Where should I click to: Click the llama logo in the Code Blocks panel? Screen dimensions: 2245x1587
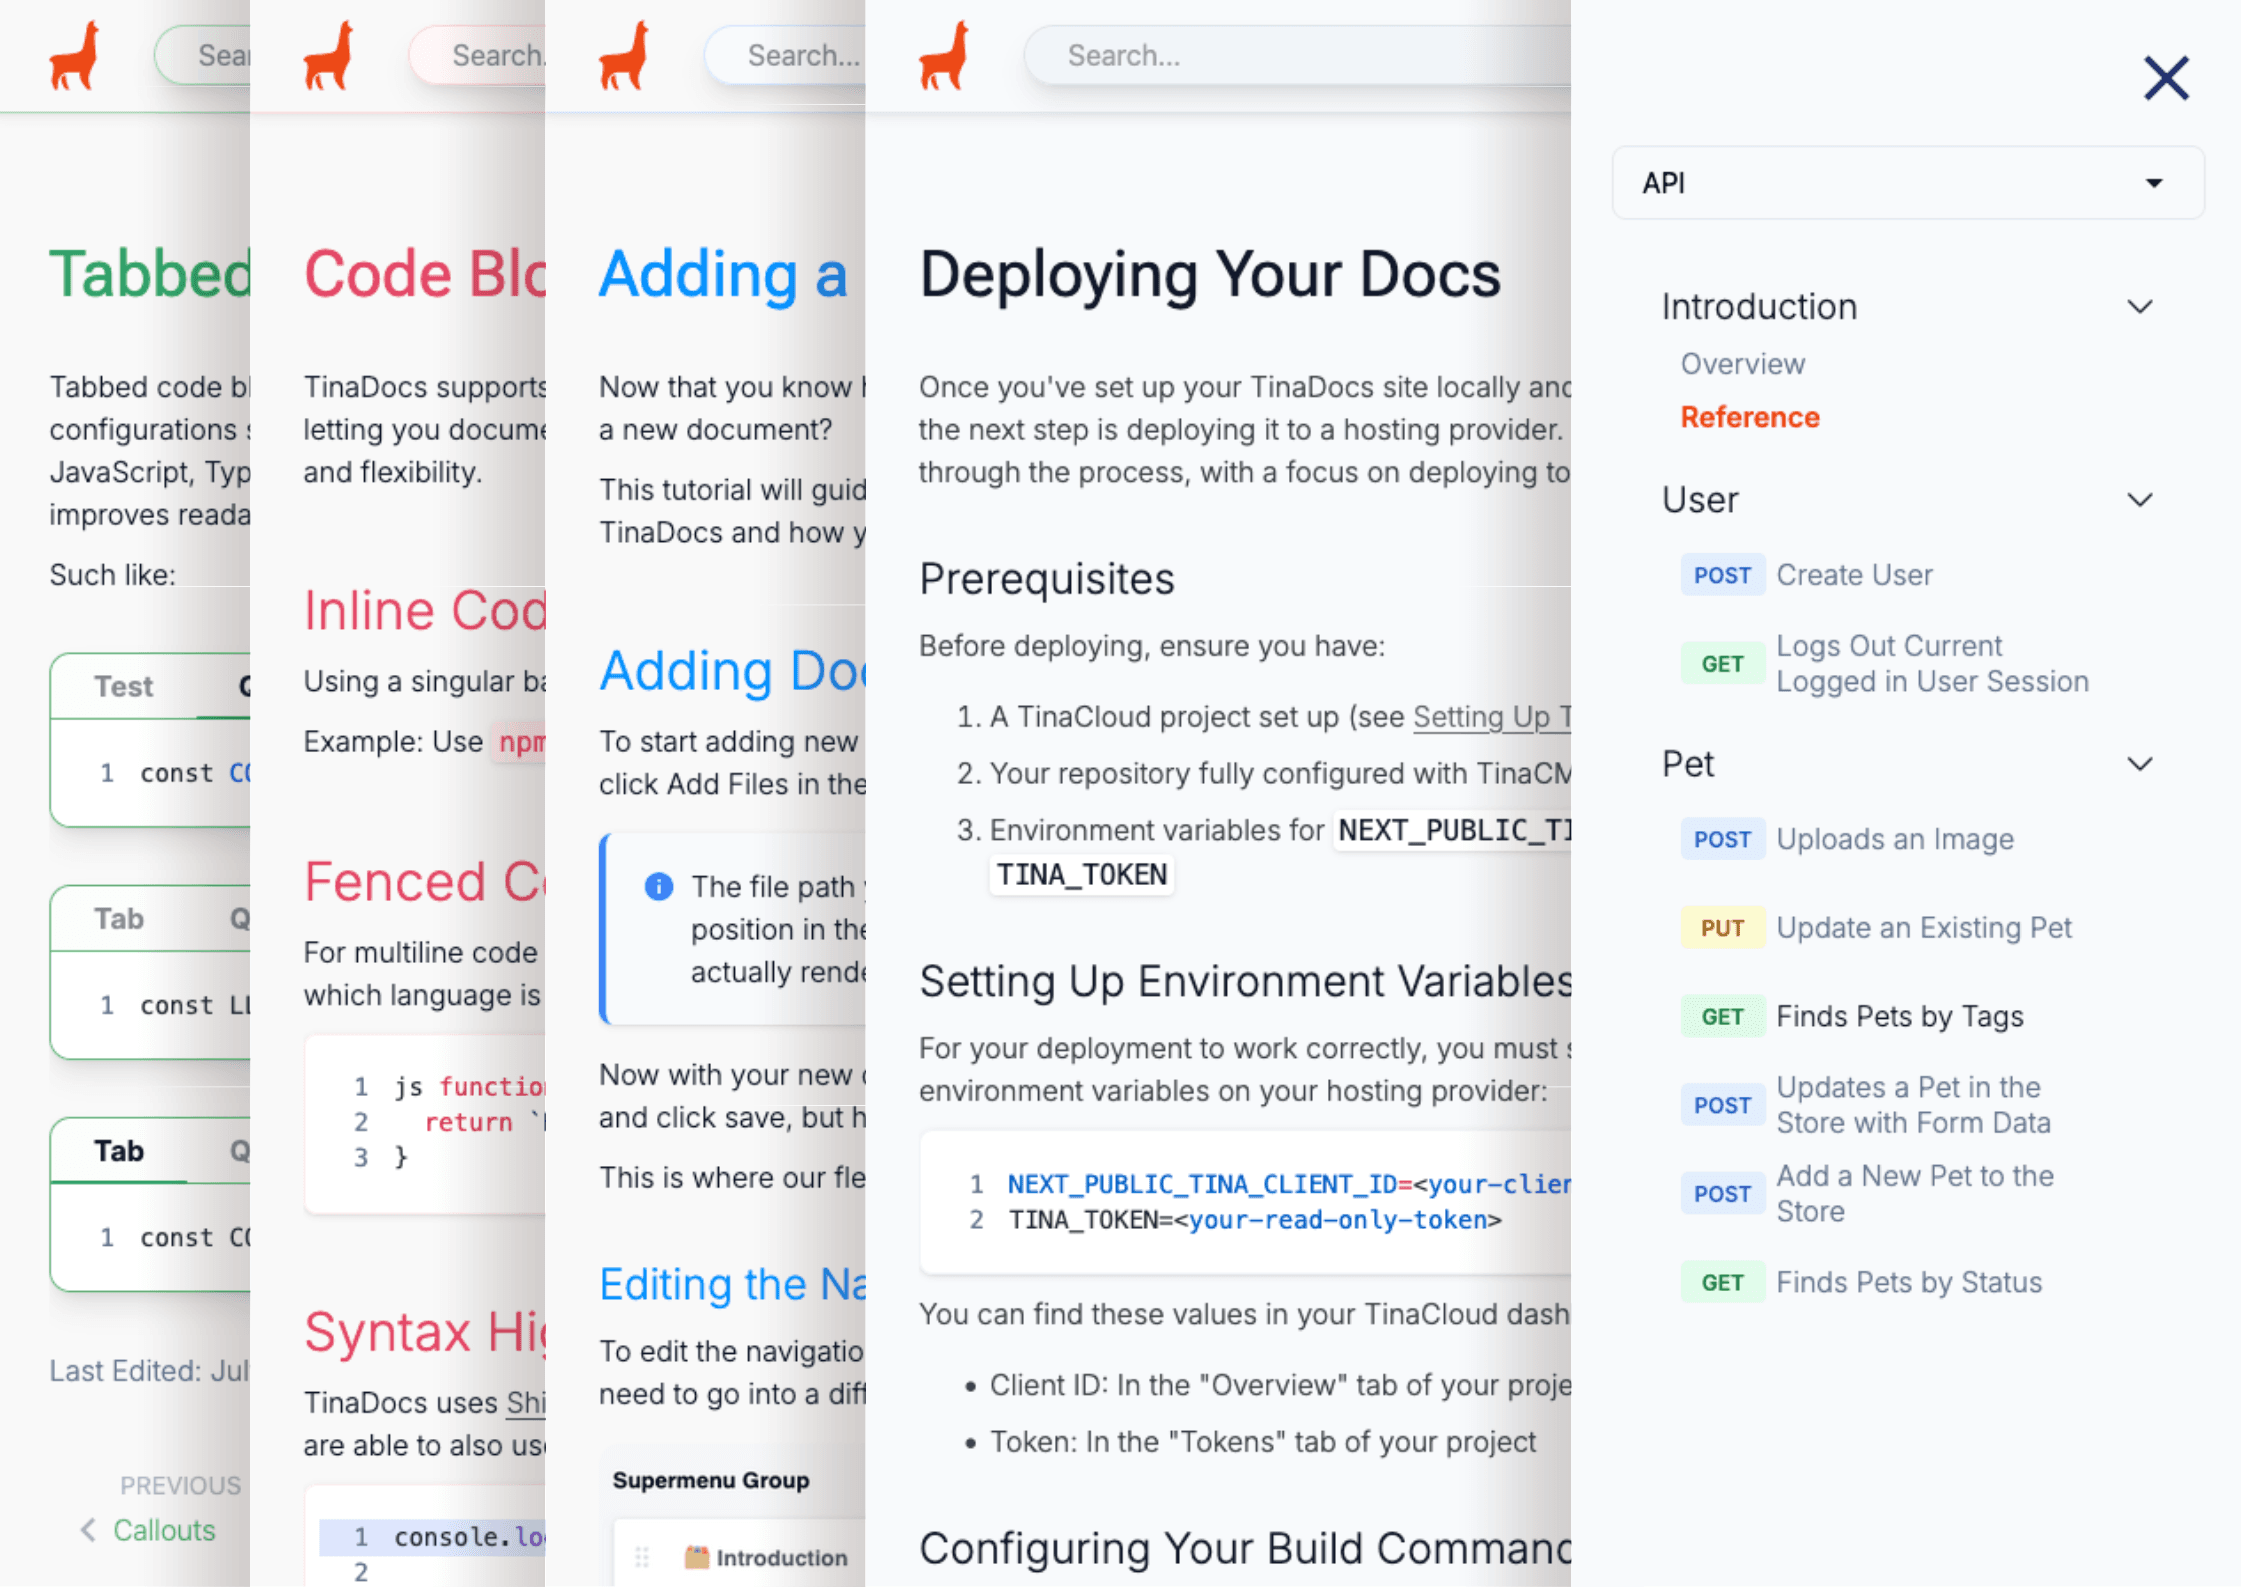[x=329, y=56]
